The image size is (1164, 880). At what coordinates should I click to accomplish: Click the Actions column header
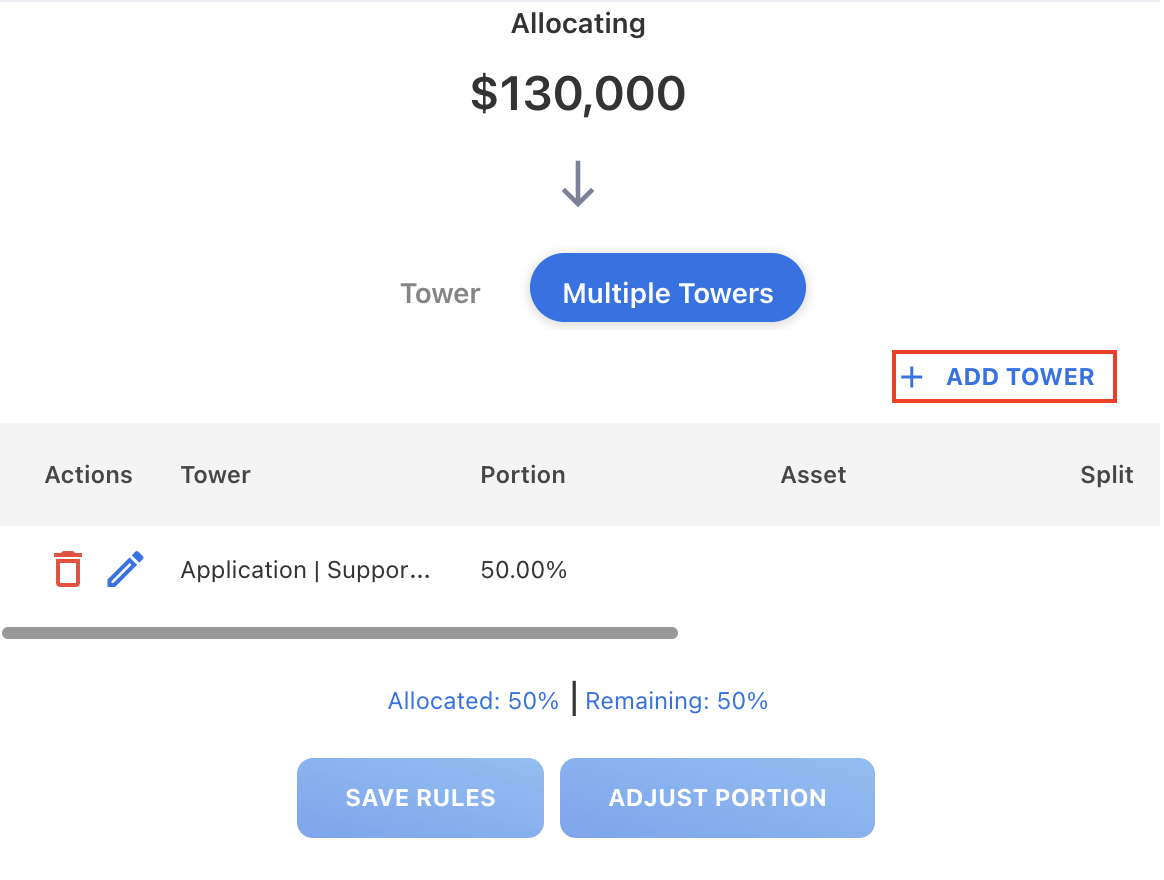coord(88,475)
